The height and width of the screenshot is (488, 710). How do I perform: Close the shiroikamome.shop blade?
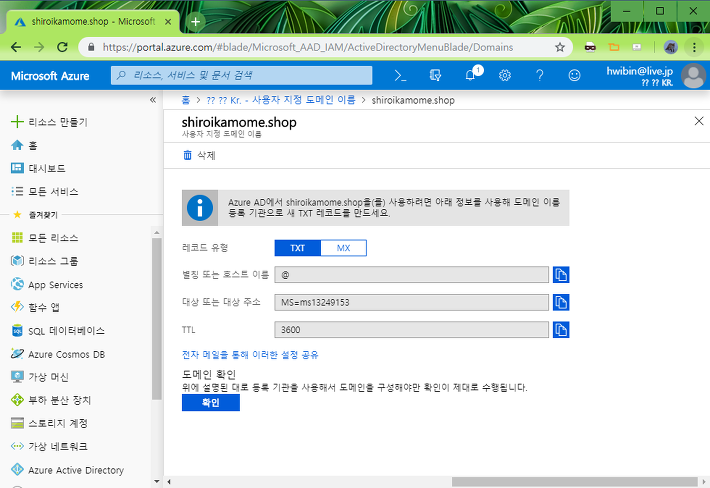pos(699,121)
